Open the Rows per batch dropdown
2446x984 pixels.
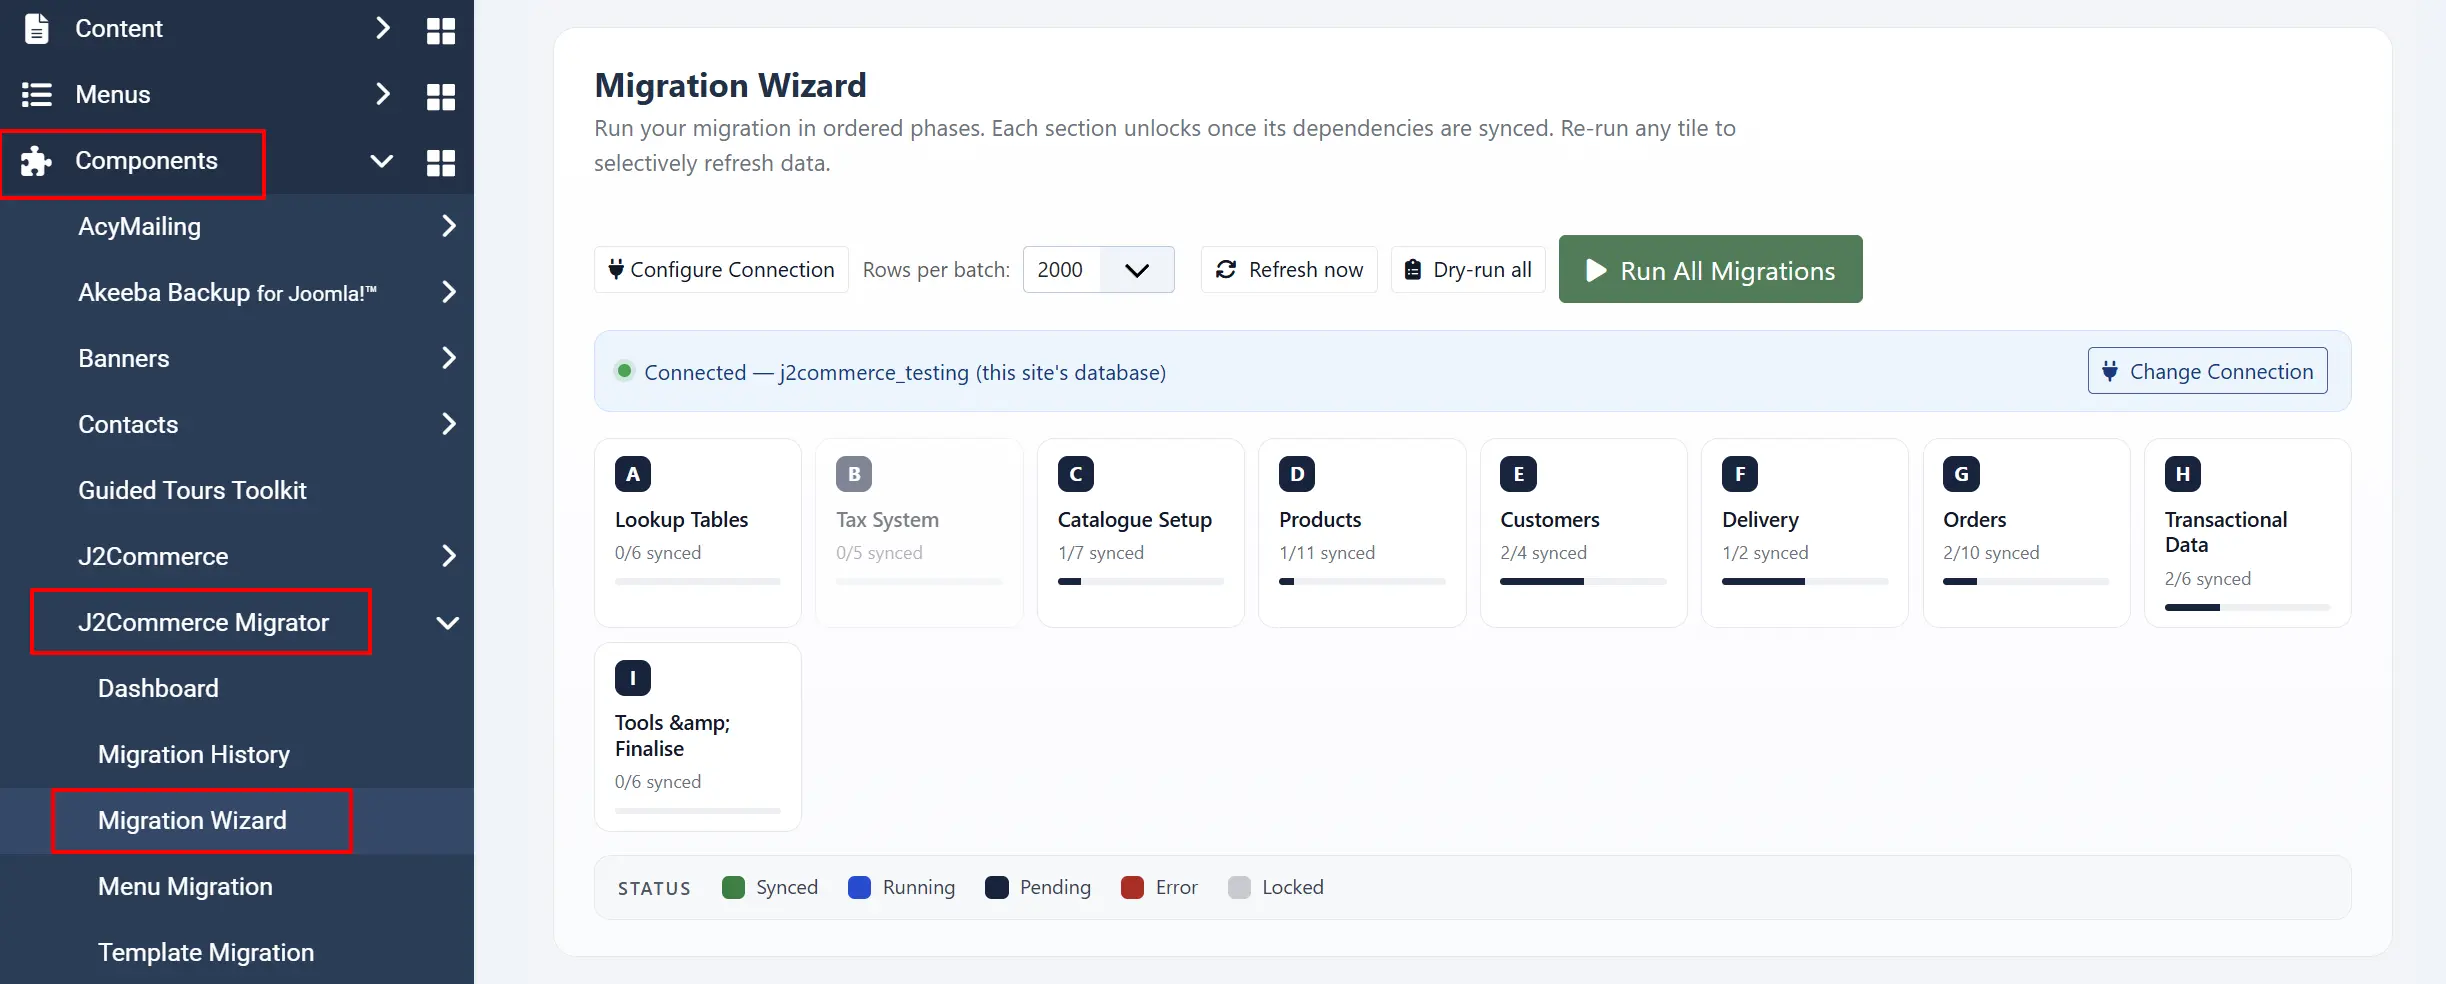click(1098, 269)
